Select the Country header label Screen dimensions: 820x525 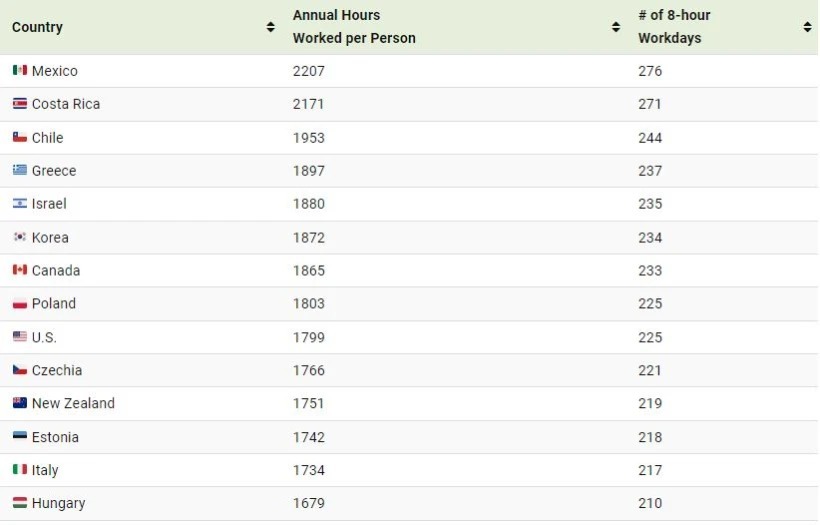37,27
